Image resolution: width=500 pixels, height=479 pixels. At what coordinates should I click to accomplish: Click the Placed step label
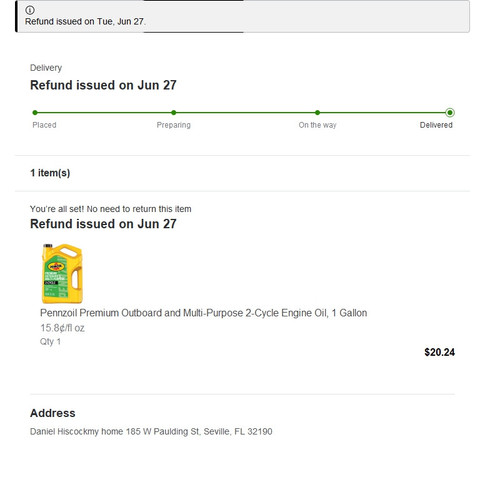(44, 125)
